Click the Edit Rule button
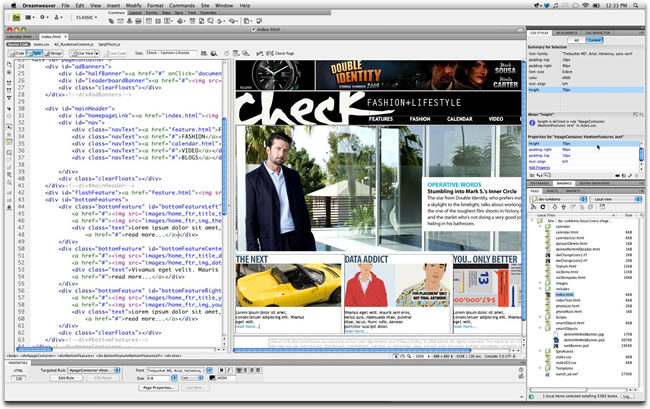650x409 pixels. [66, 378]
